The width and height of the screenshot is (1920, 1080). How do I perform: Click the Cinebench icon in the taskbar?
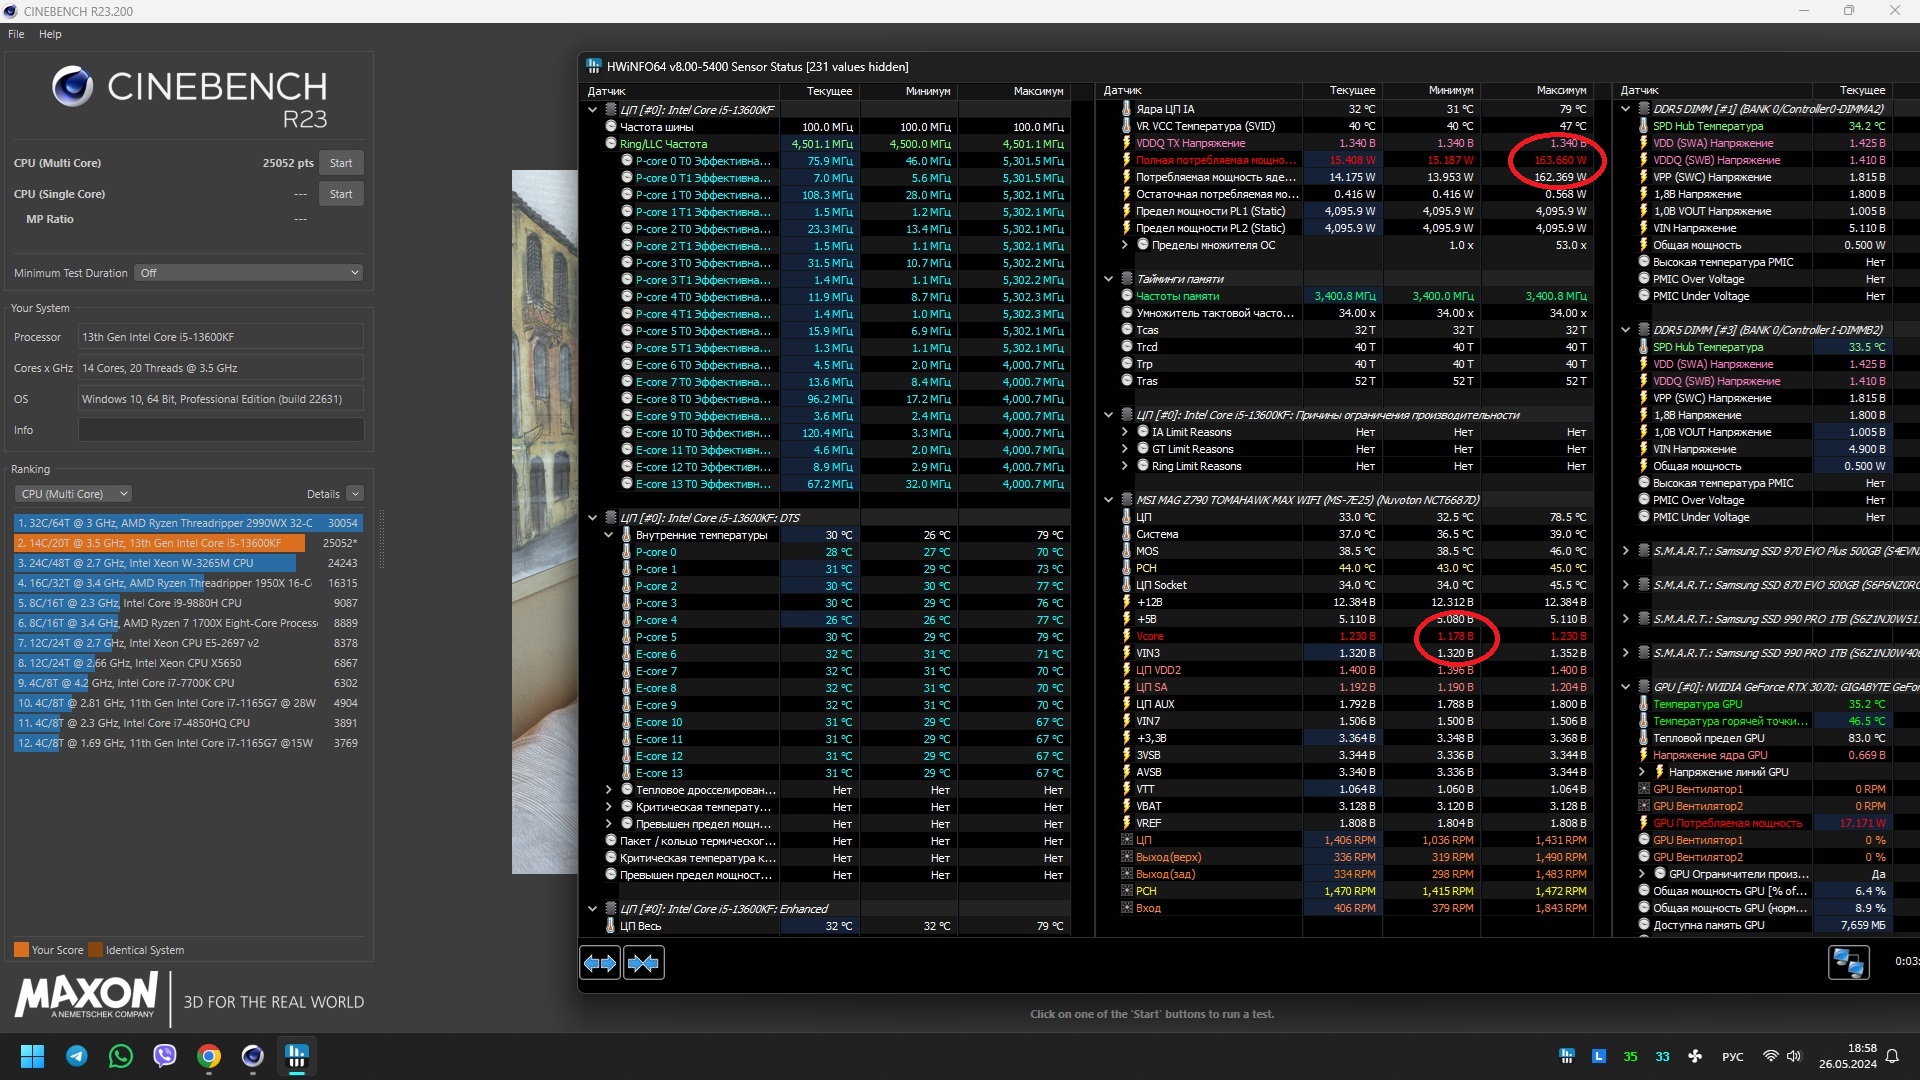point(253,1056)
